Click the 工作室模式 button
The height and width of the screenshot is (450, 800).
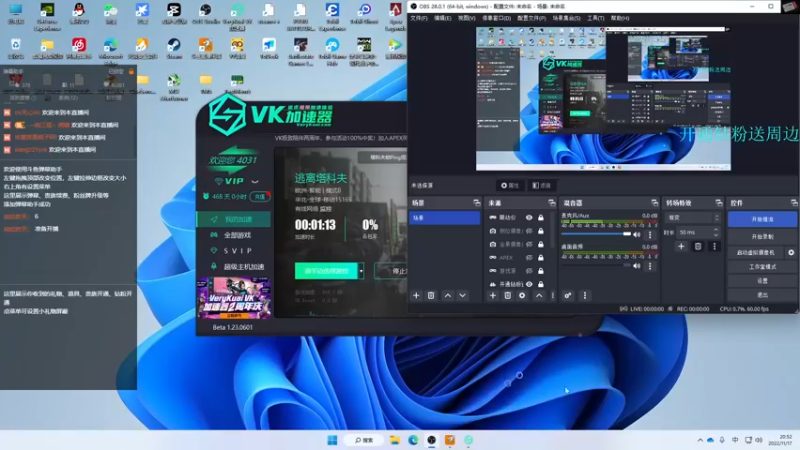762,267
